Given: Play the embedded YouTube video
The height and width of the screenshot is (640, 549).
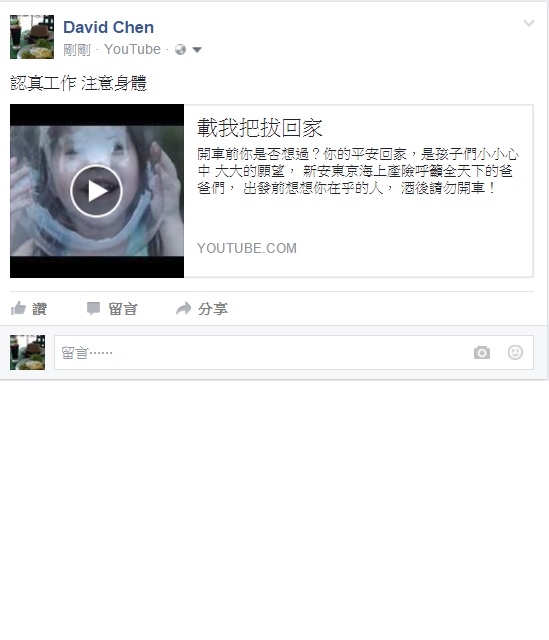Looking at the screenshot, I should (x=96, y=191).
